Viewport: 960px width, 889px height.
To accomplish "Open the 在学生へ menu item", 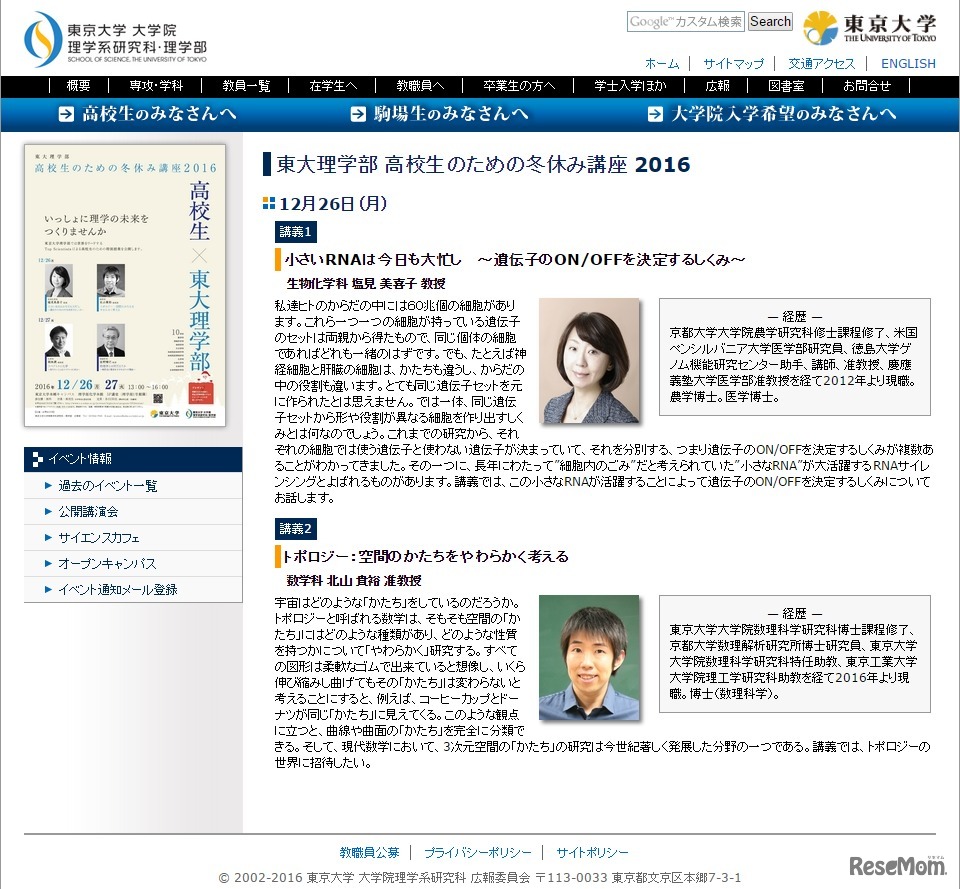I will tap(333, 86).
